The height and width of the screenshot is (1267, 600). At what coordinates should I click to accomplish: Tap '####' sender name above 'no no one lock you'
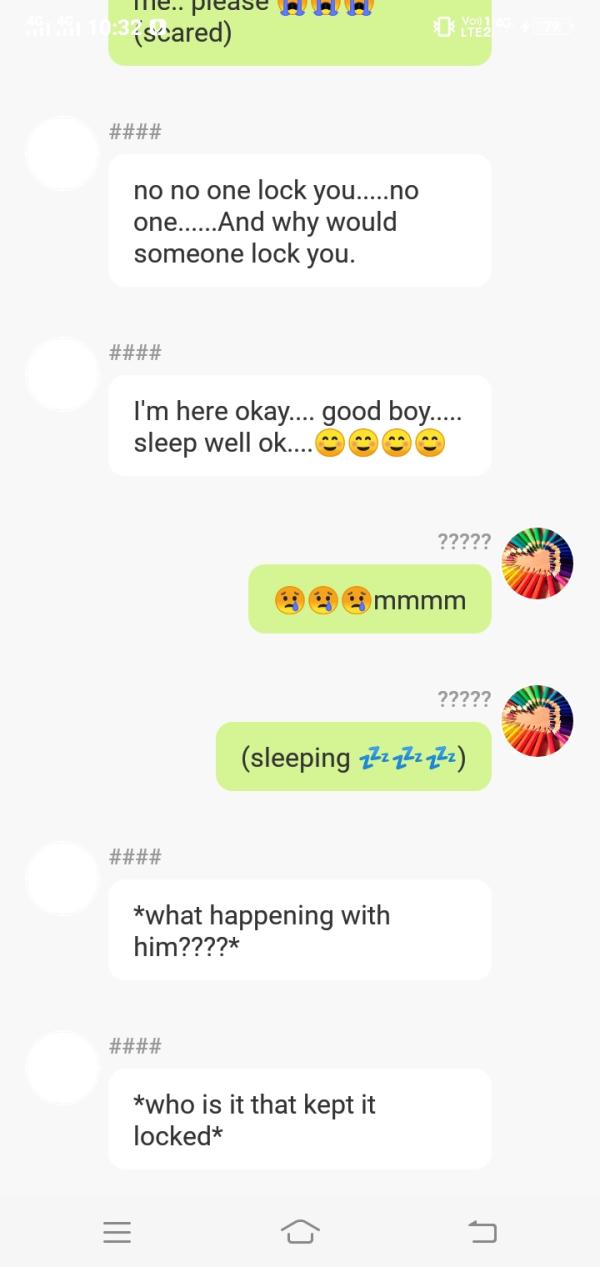coord(135,132)
